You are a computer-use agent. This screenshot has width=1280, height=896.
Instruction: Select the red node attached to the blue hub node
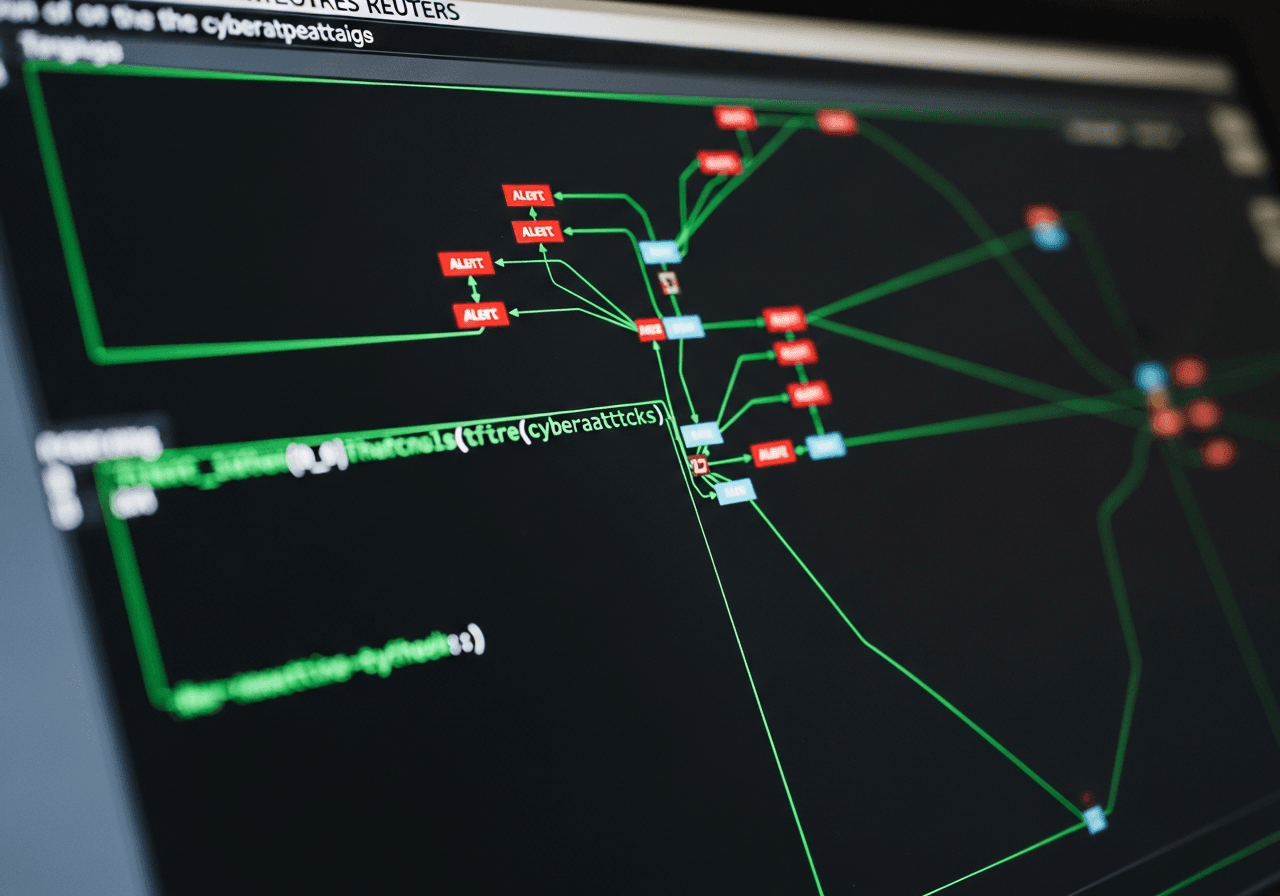(650, 329)
